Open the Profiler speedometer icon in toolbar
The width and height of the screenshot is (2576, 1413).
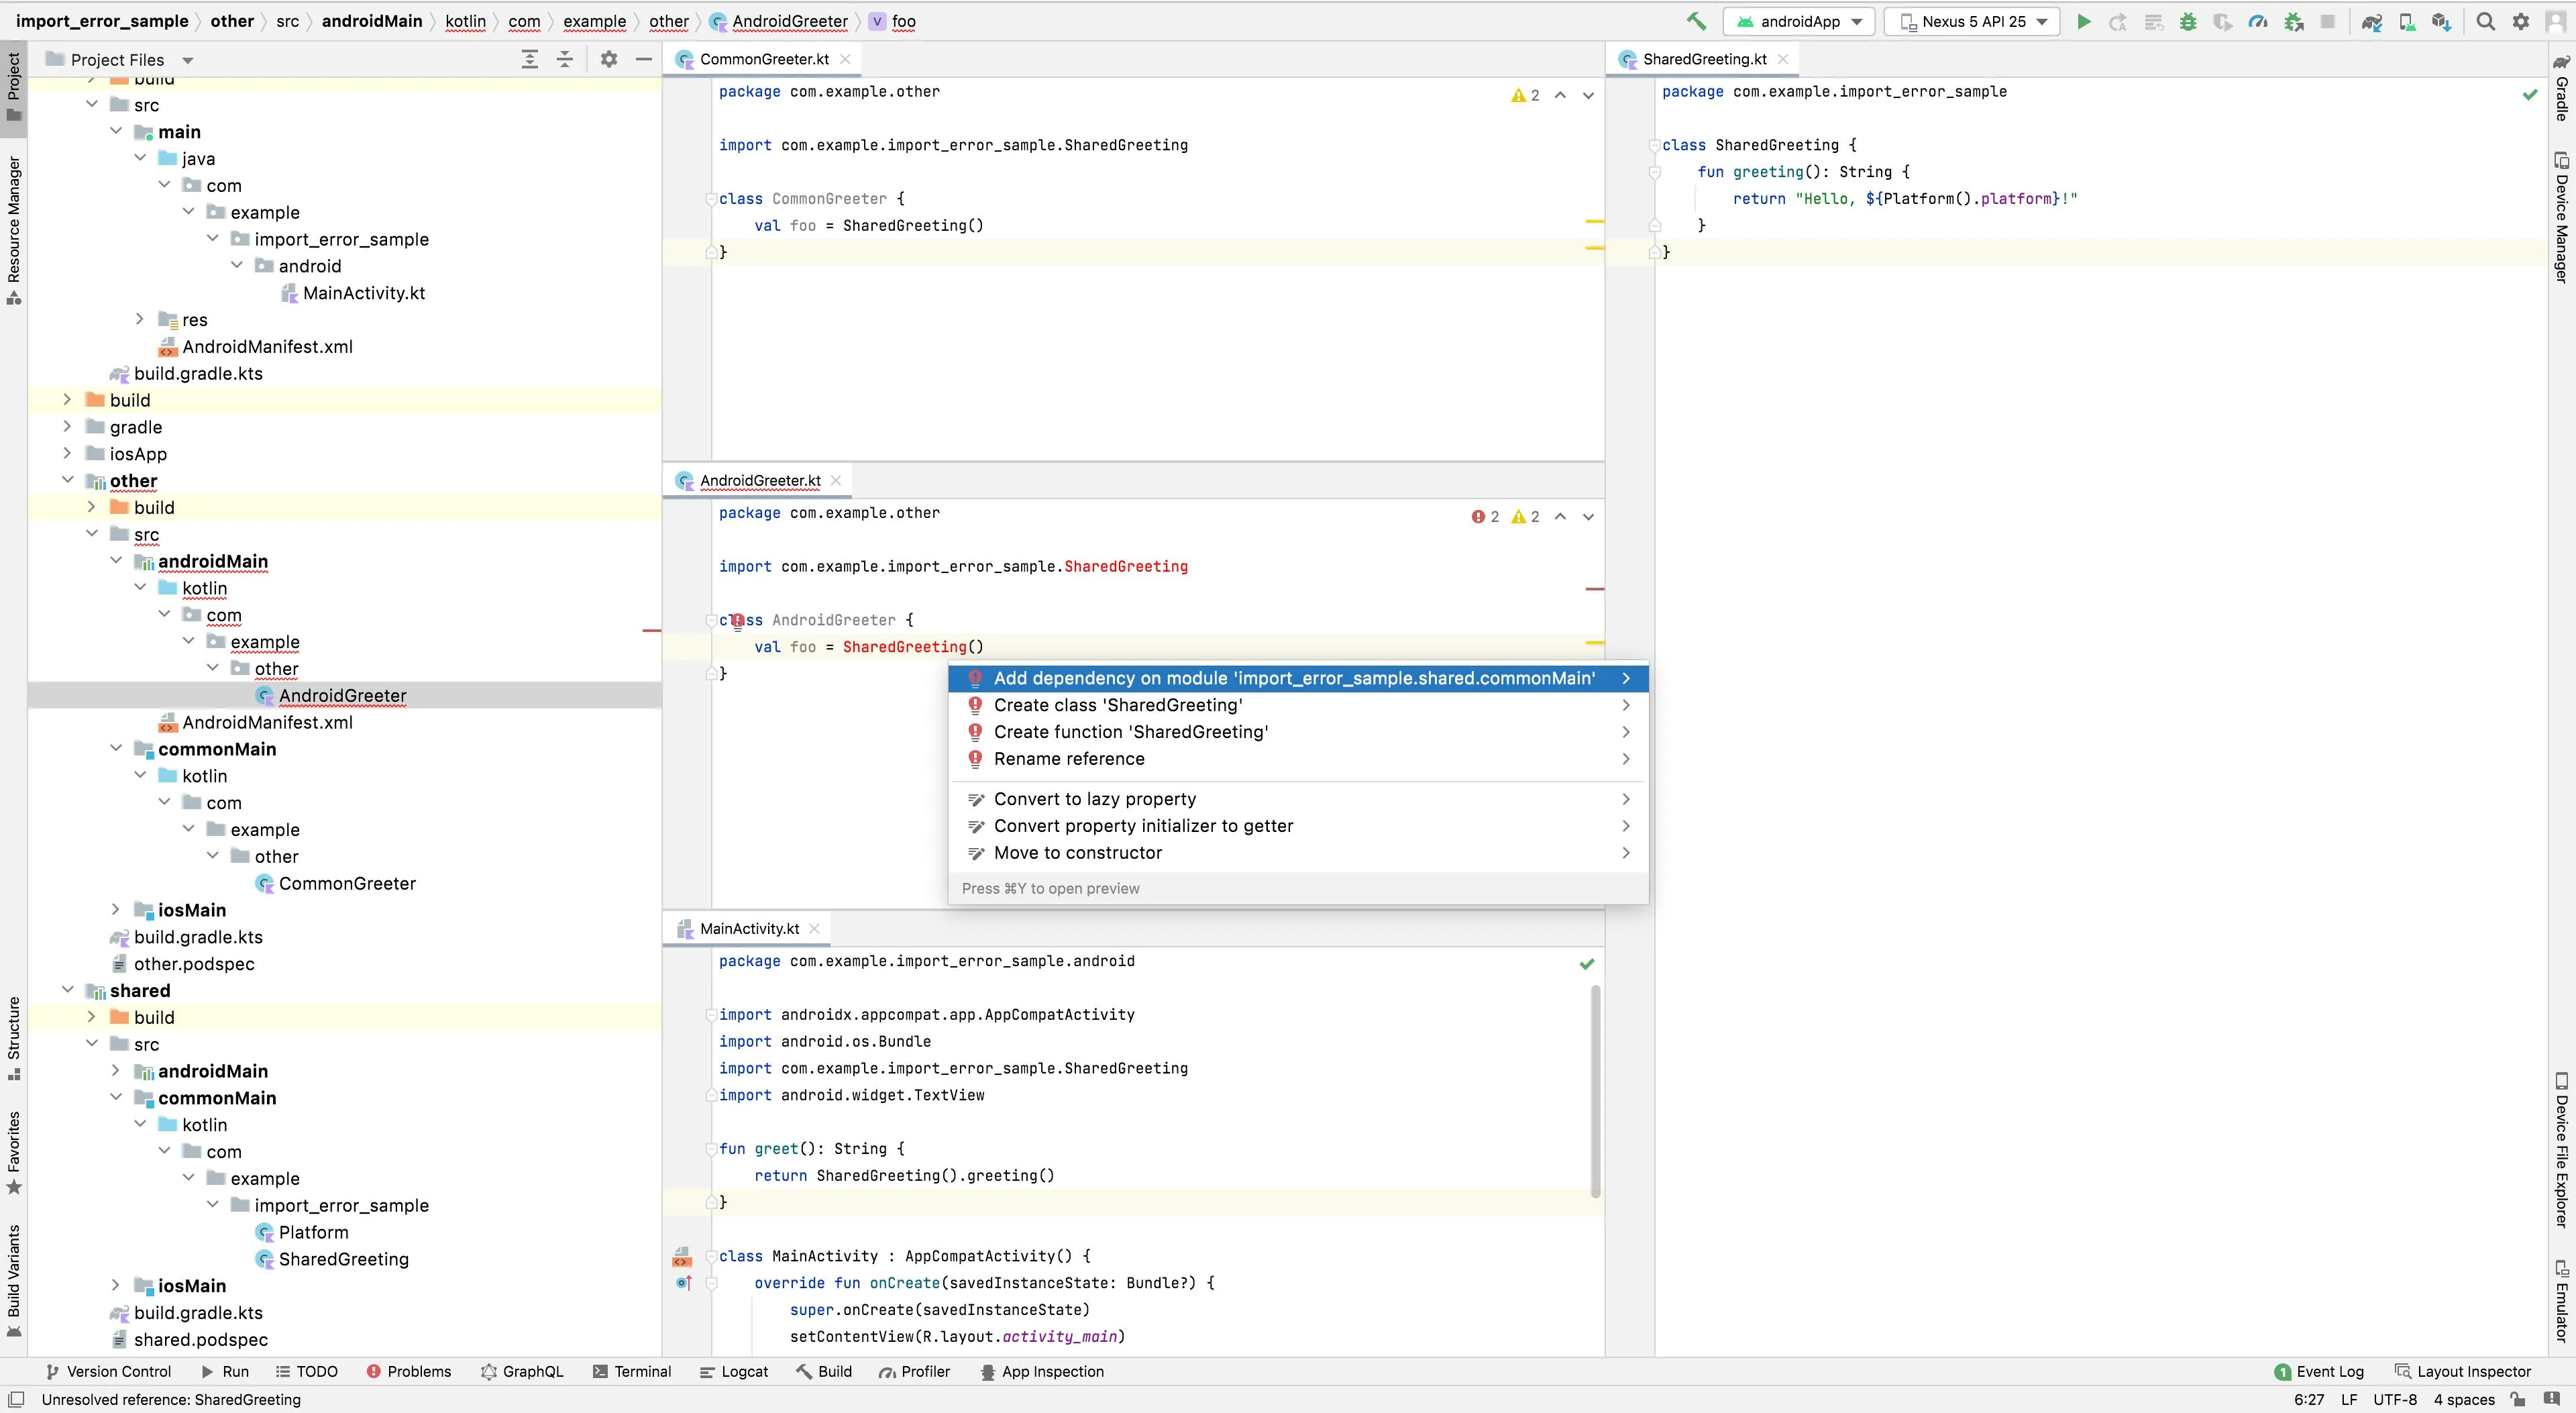point(2258,21)
